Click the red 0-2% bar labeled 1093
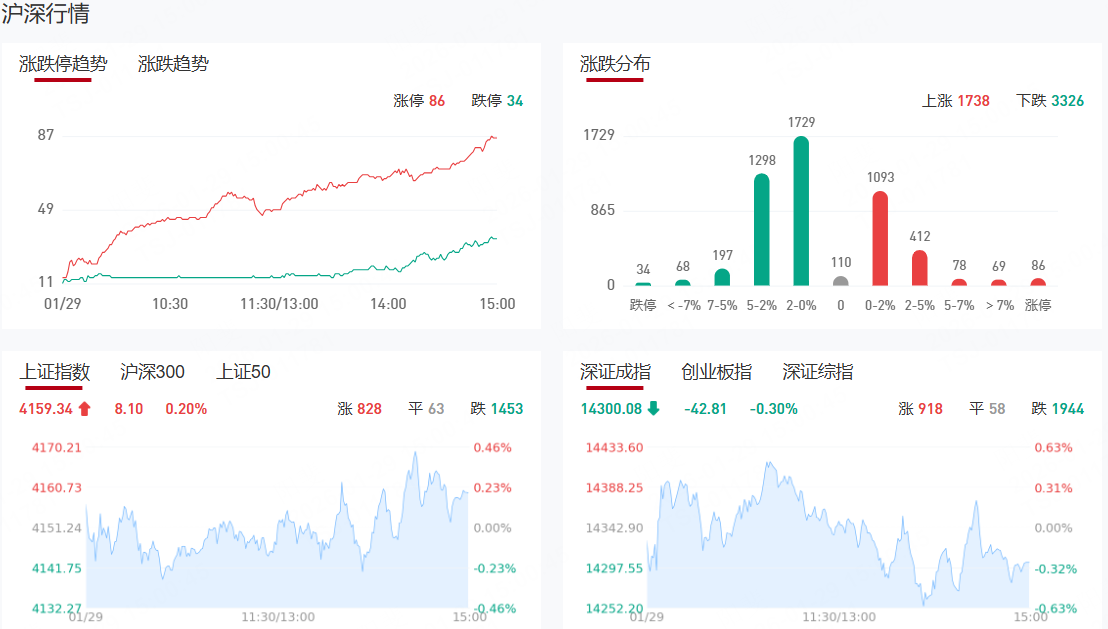The image size is (1108, 629). point(880,239)
